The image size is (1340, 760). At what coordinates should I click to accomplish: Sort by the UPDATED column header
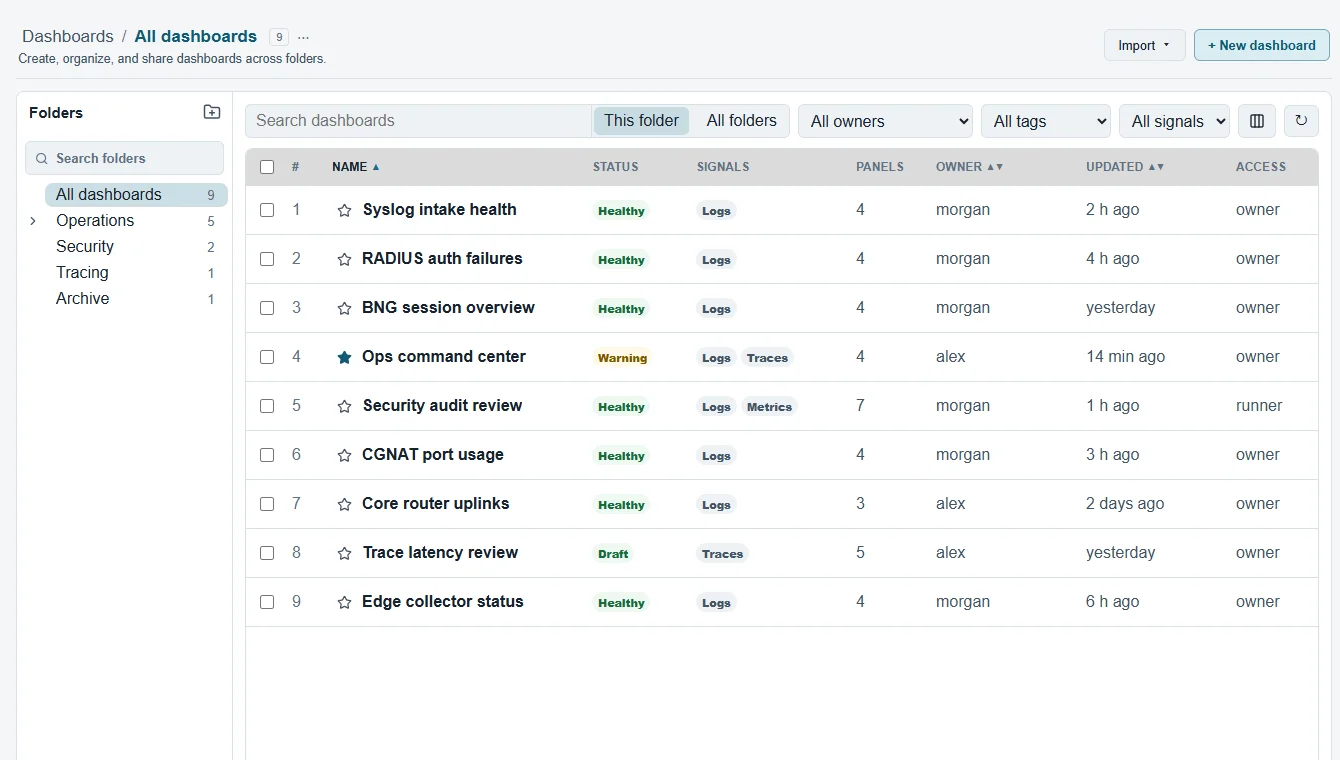[1125, 167]
